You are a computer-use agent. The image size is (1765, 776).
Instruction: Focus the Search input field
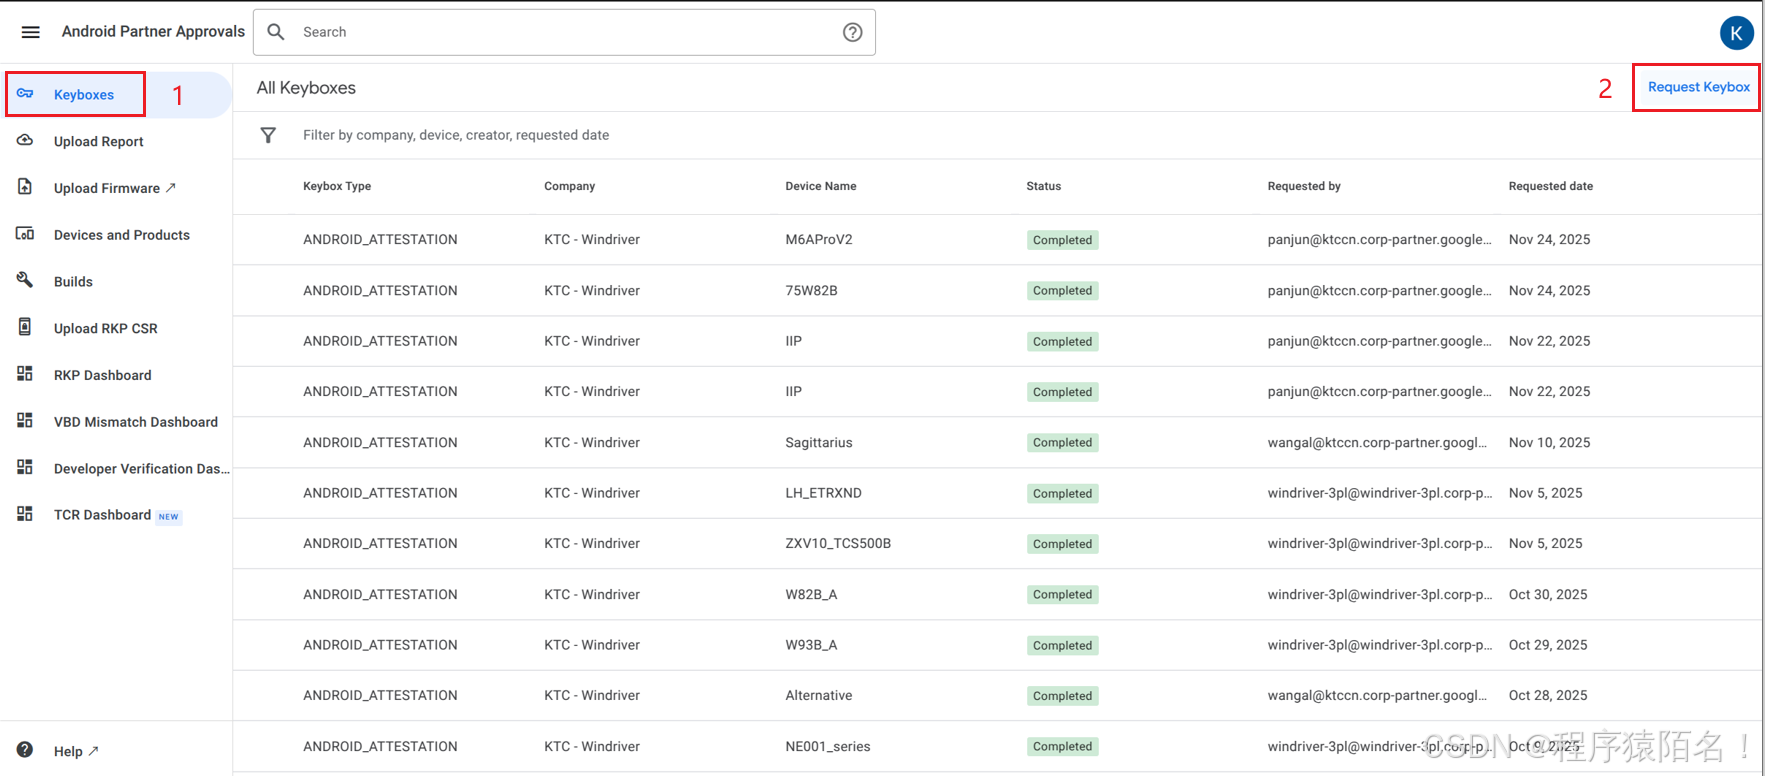point(565,32)
